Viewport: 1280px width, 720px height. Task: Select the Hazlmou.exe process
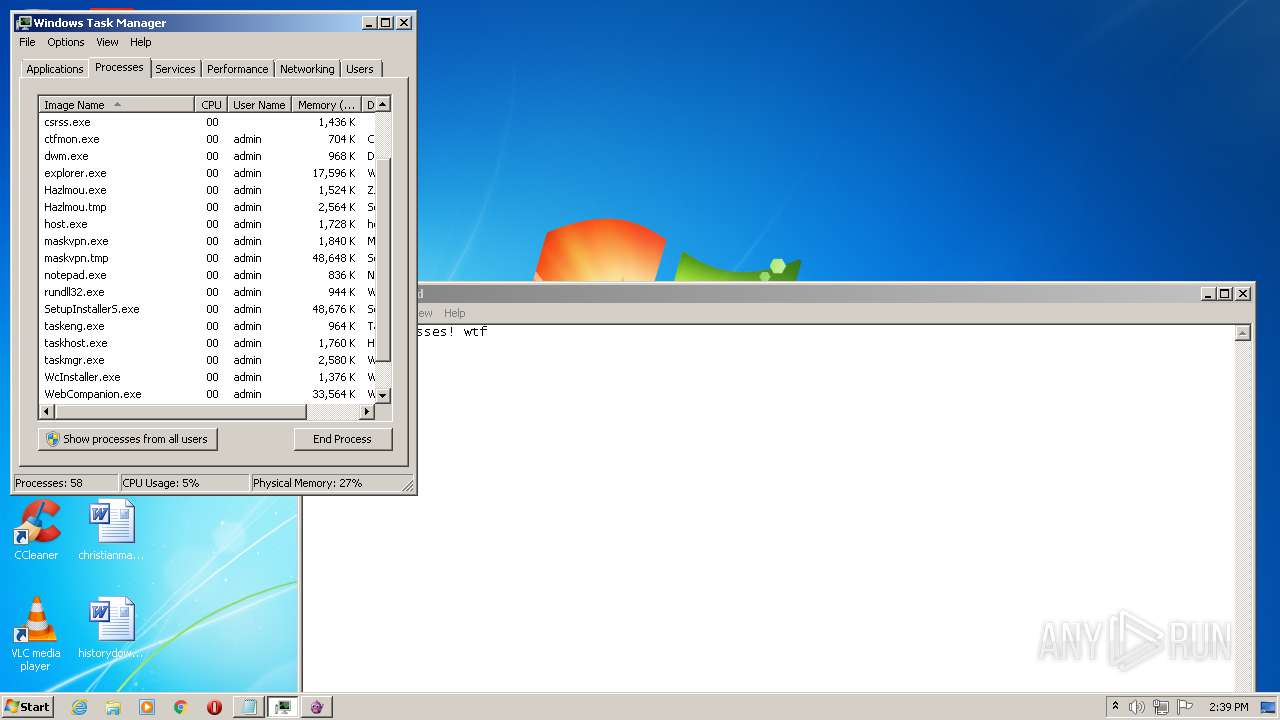[207, 190]
